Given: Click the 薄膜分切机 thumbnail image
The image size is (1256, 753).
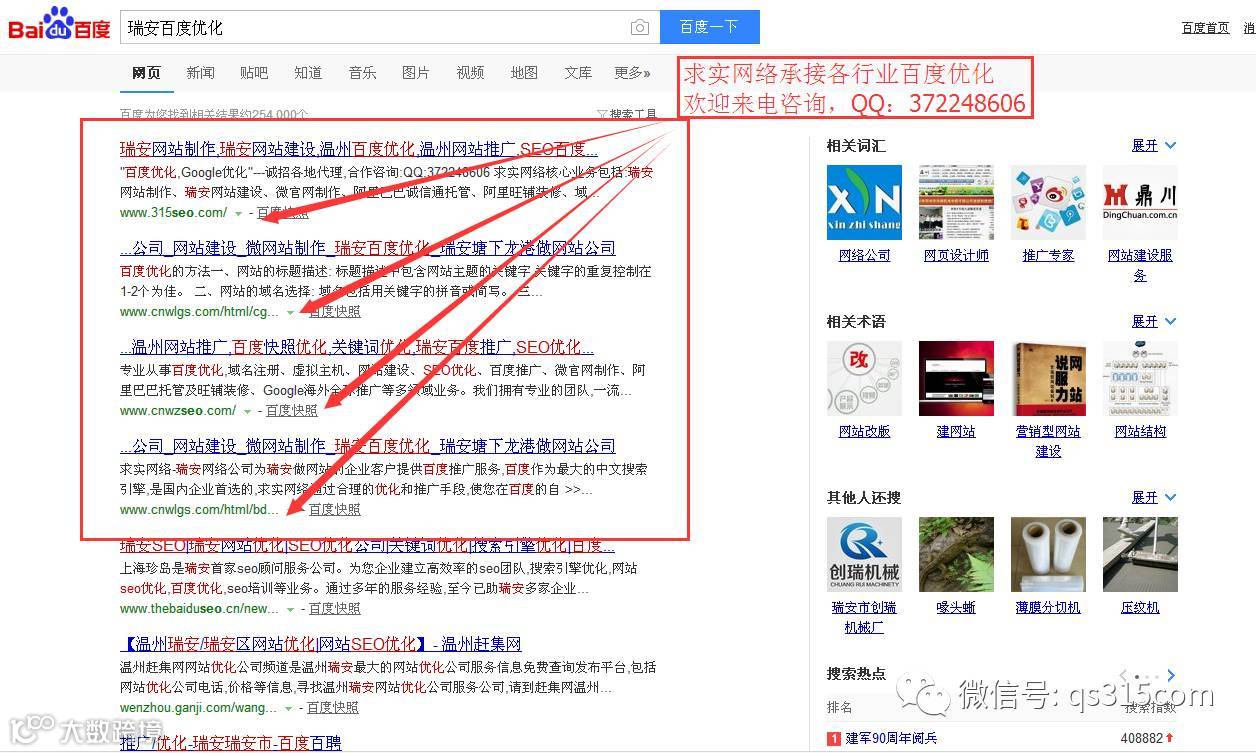Looking at the screenshot, I should pyautogui.click(x=1048, y=555).
